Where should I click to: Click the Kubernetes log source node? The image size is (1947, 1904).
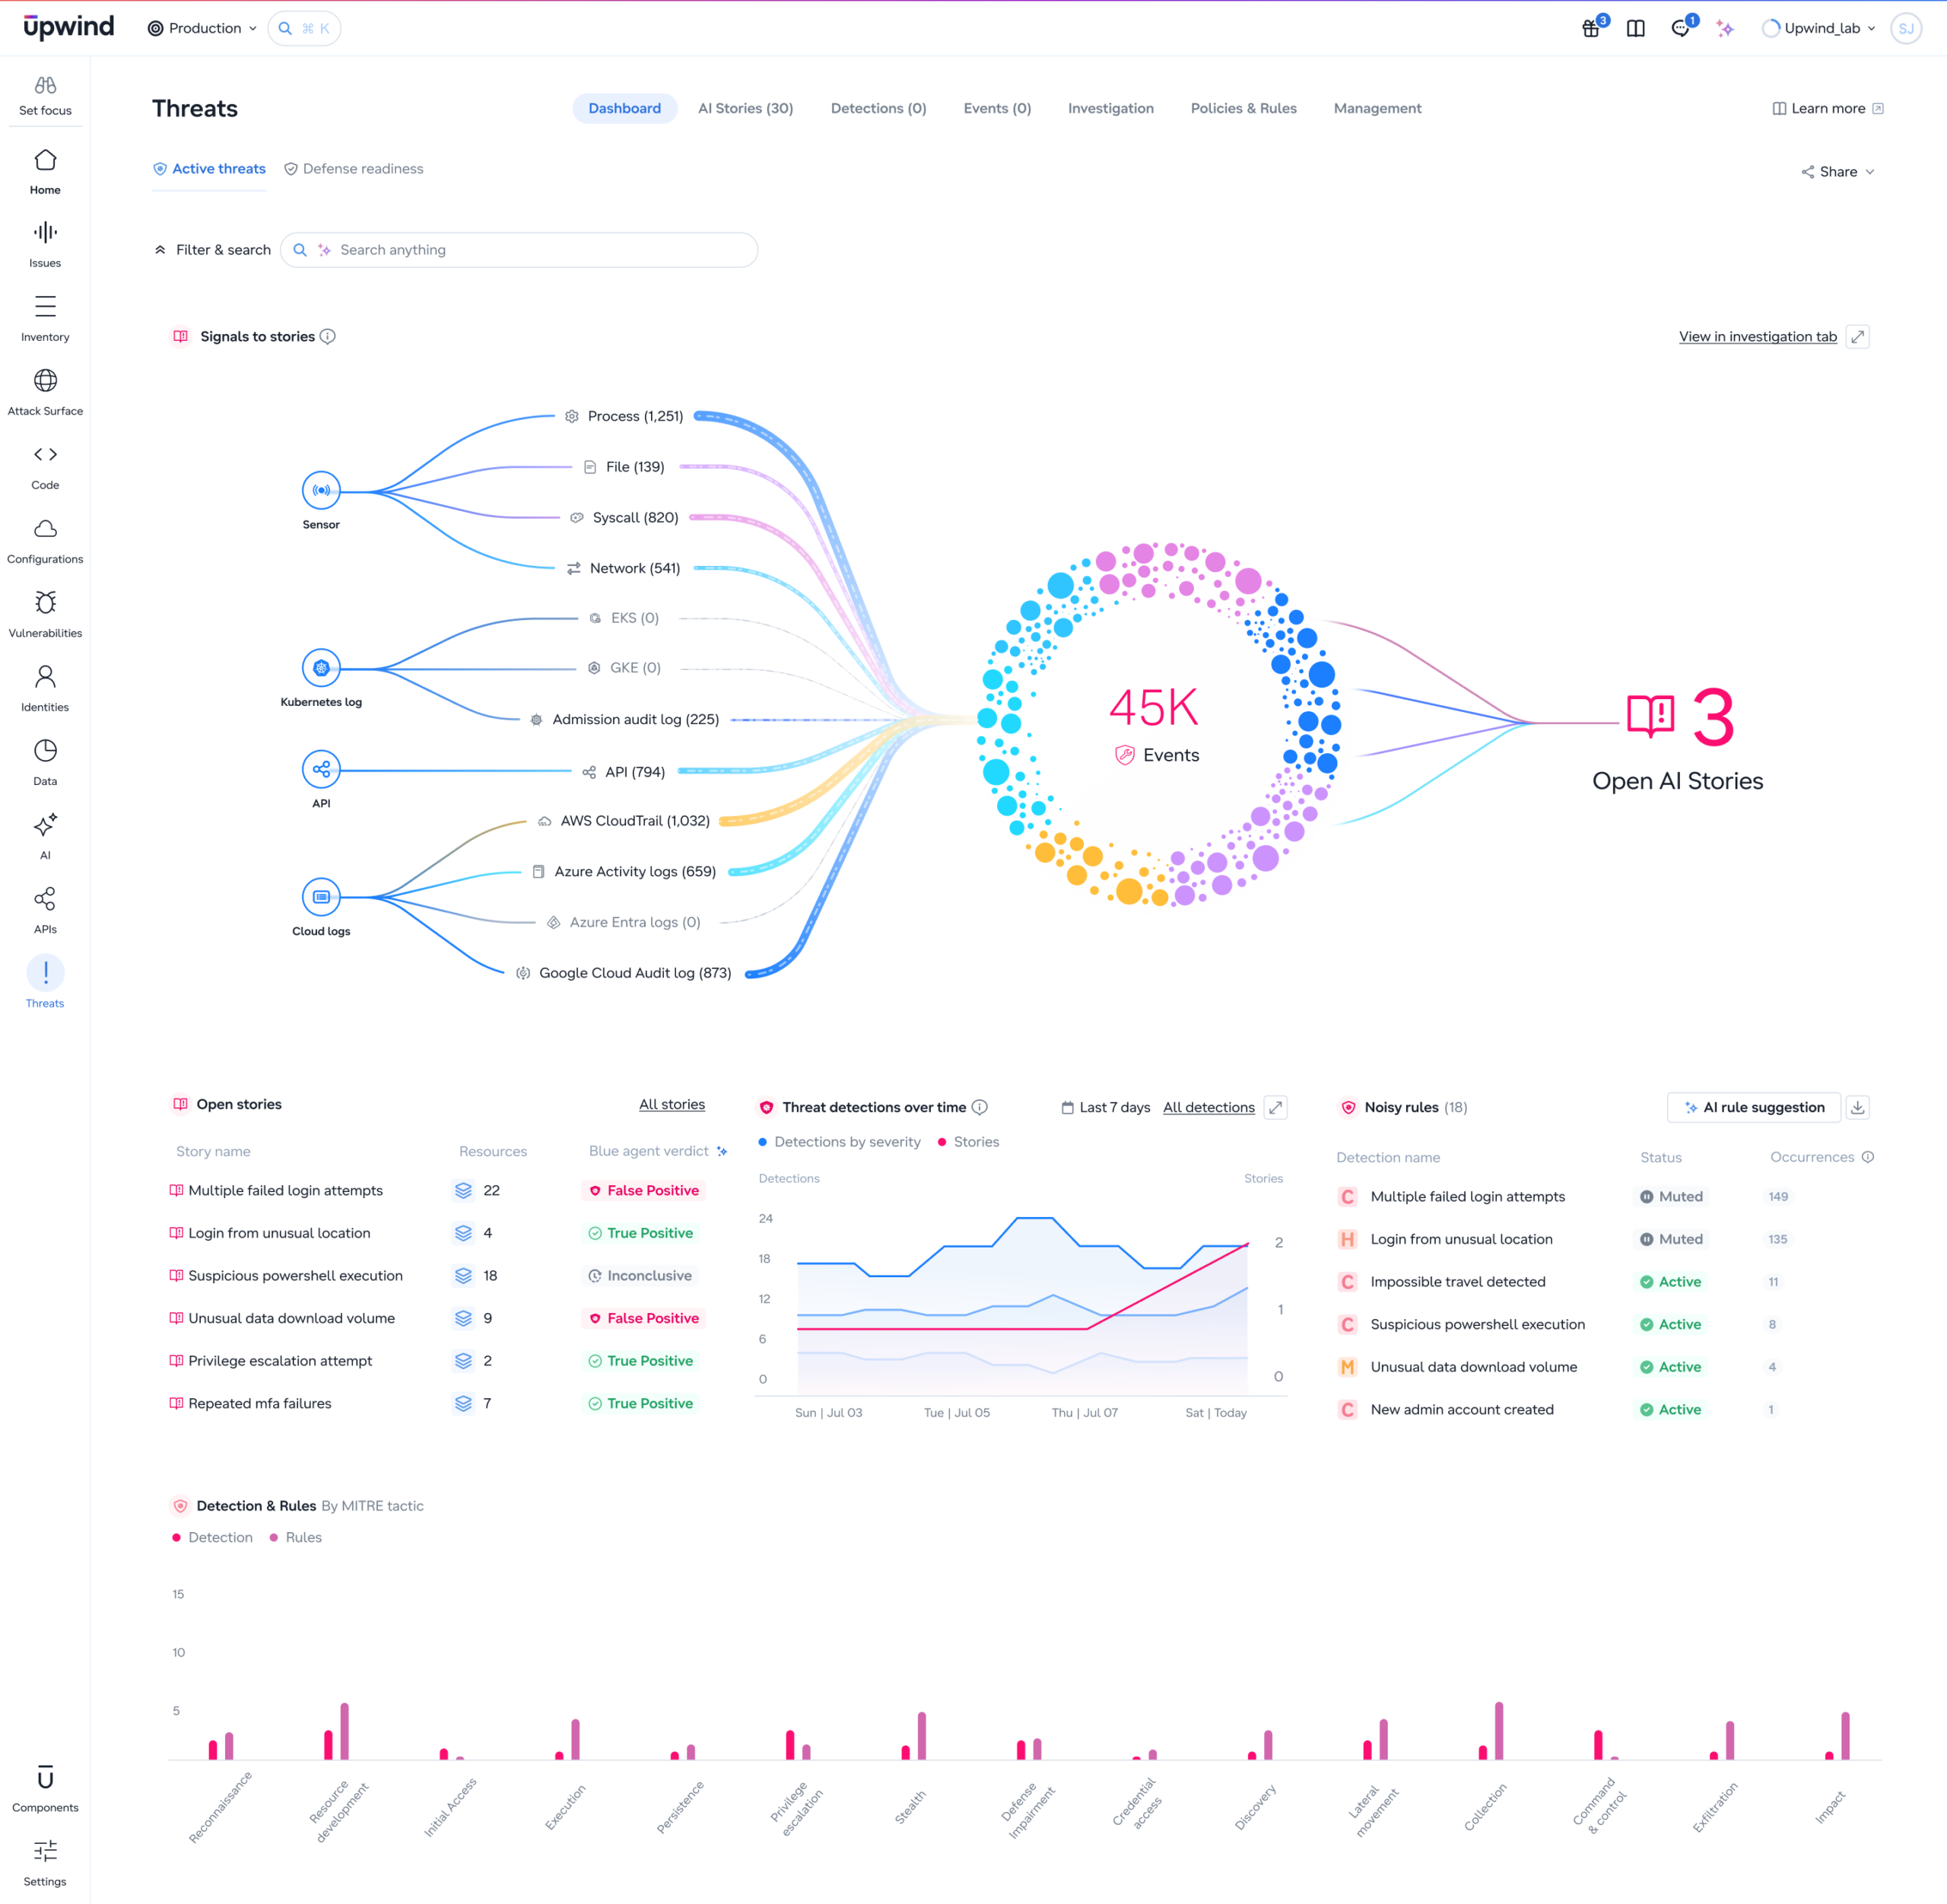click(x=321, y=668)
